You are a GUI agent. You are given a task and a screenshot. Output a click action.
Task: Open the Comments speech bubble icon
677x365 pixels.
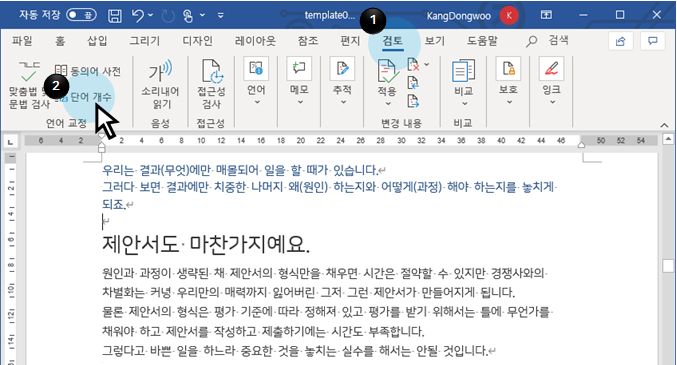[652, 41]
